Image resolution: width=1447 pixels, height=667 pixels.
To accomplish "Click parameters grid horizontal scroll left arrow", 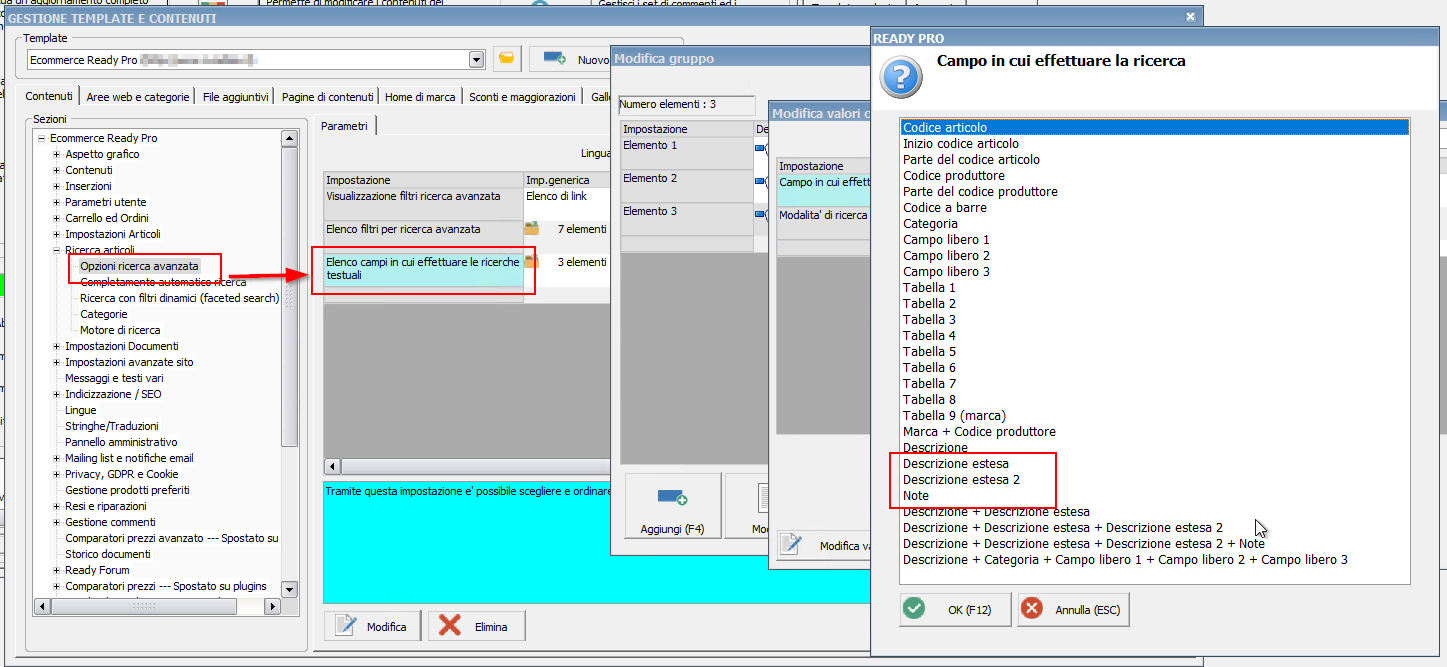I will click(332, 467).
